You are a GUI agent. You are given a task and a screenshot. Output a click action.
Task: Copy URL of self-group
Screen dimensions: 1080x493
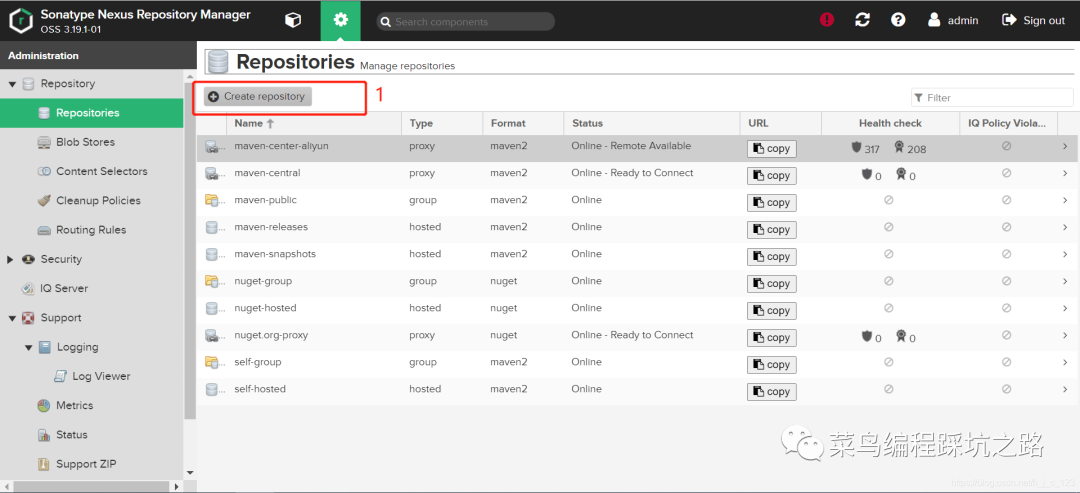pos(771,365)
